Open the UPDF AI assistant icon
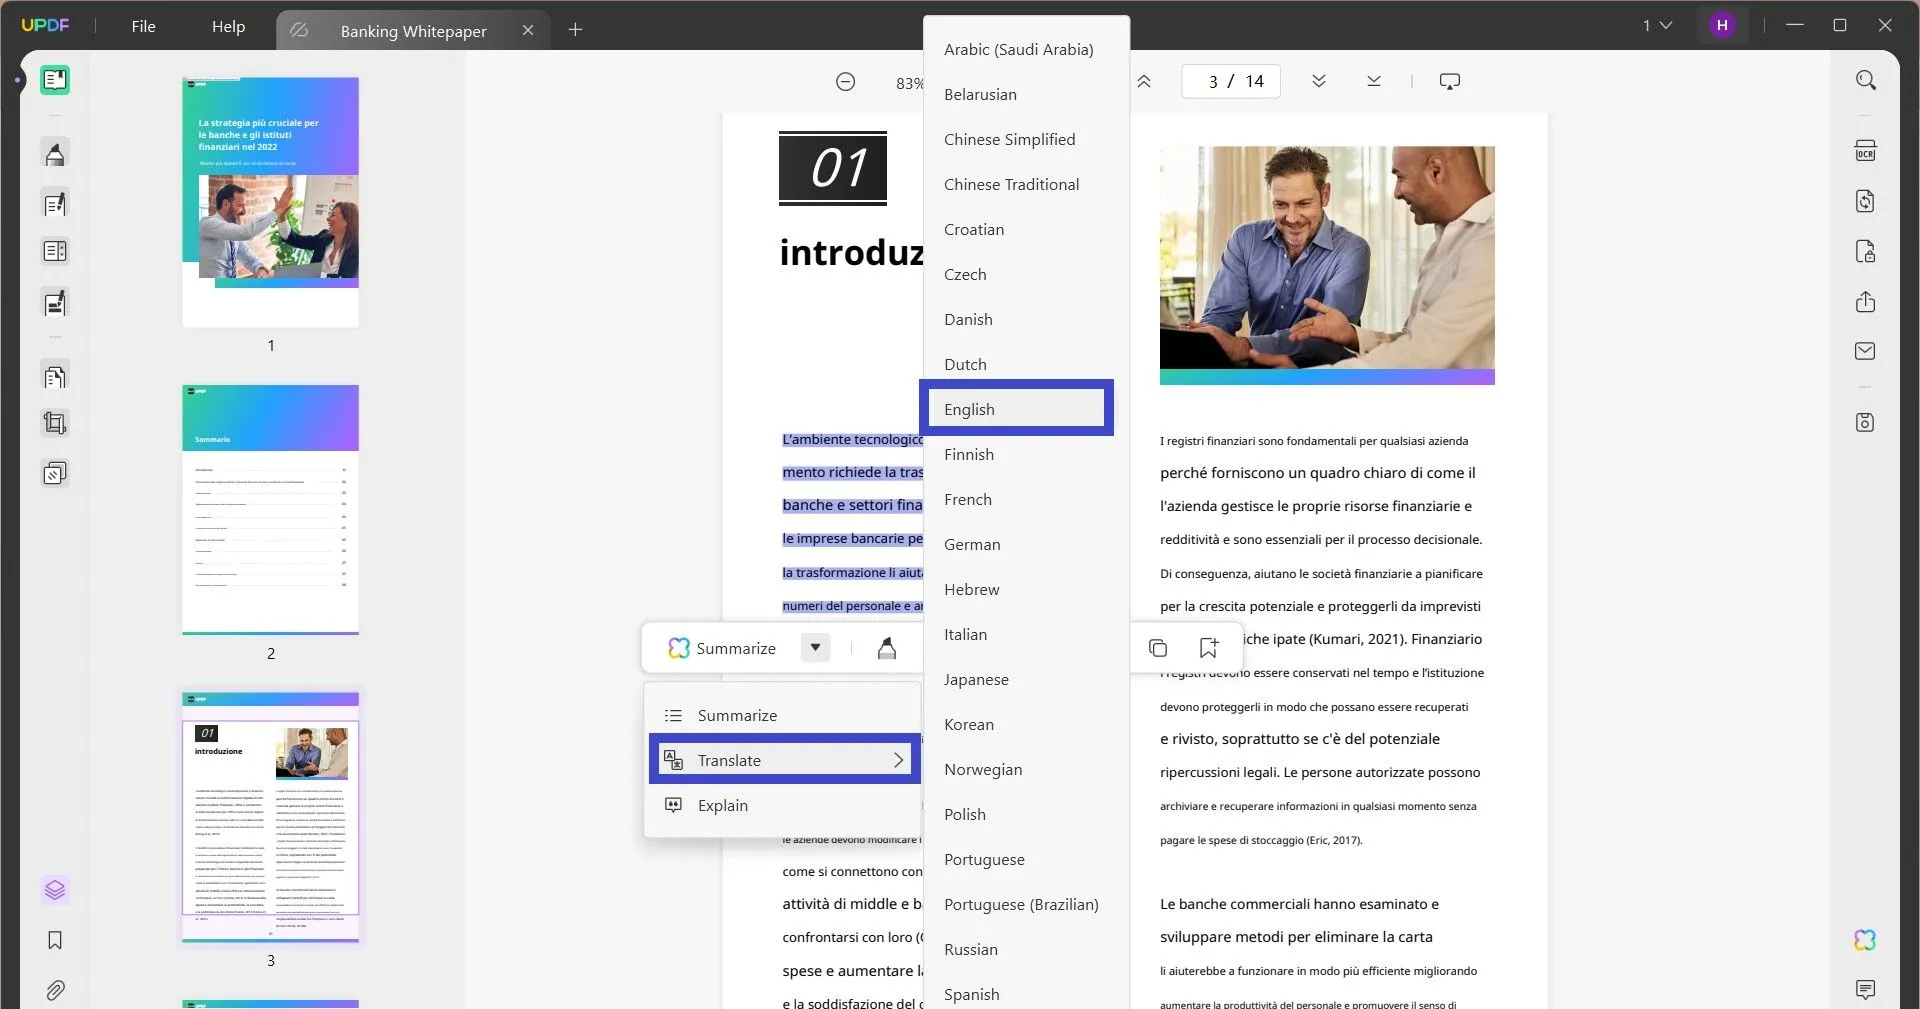 coord(1865,940)
